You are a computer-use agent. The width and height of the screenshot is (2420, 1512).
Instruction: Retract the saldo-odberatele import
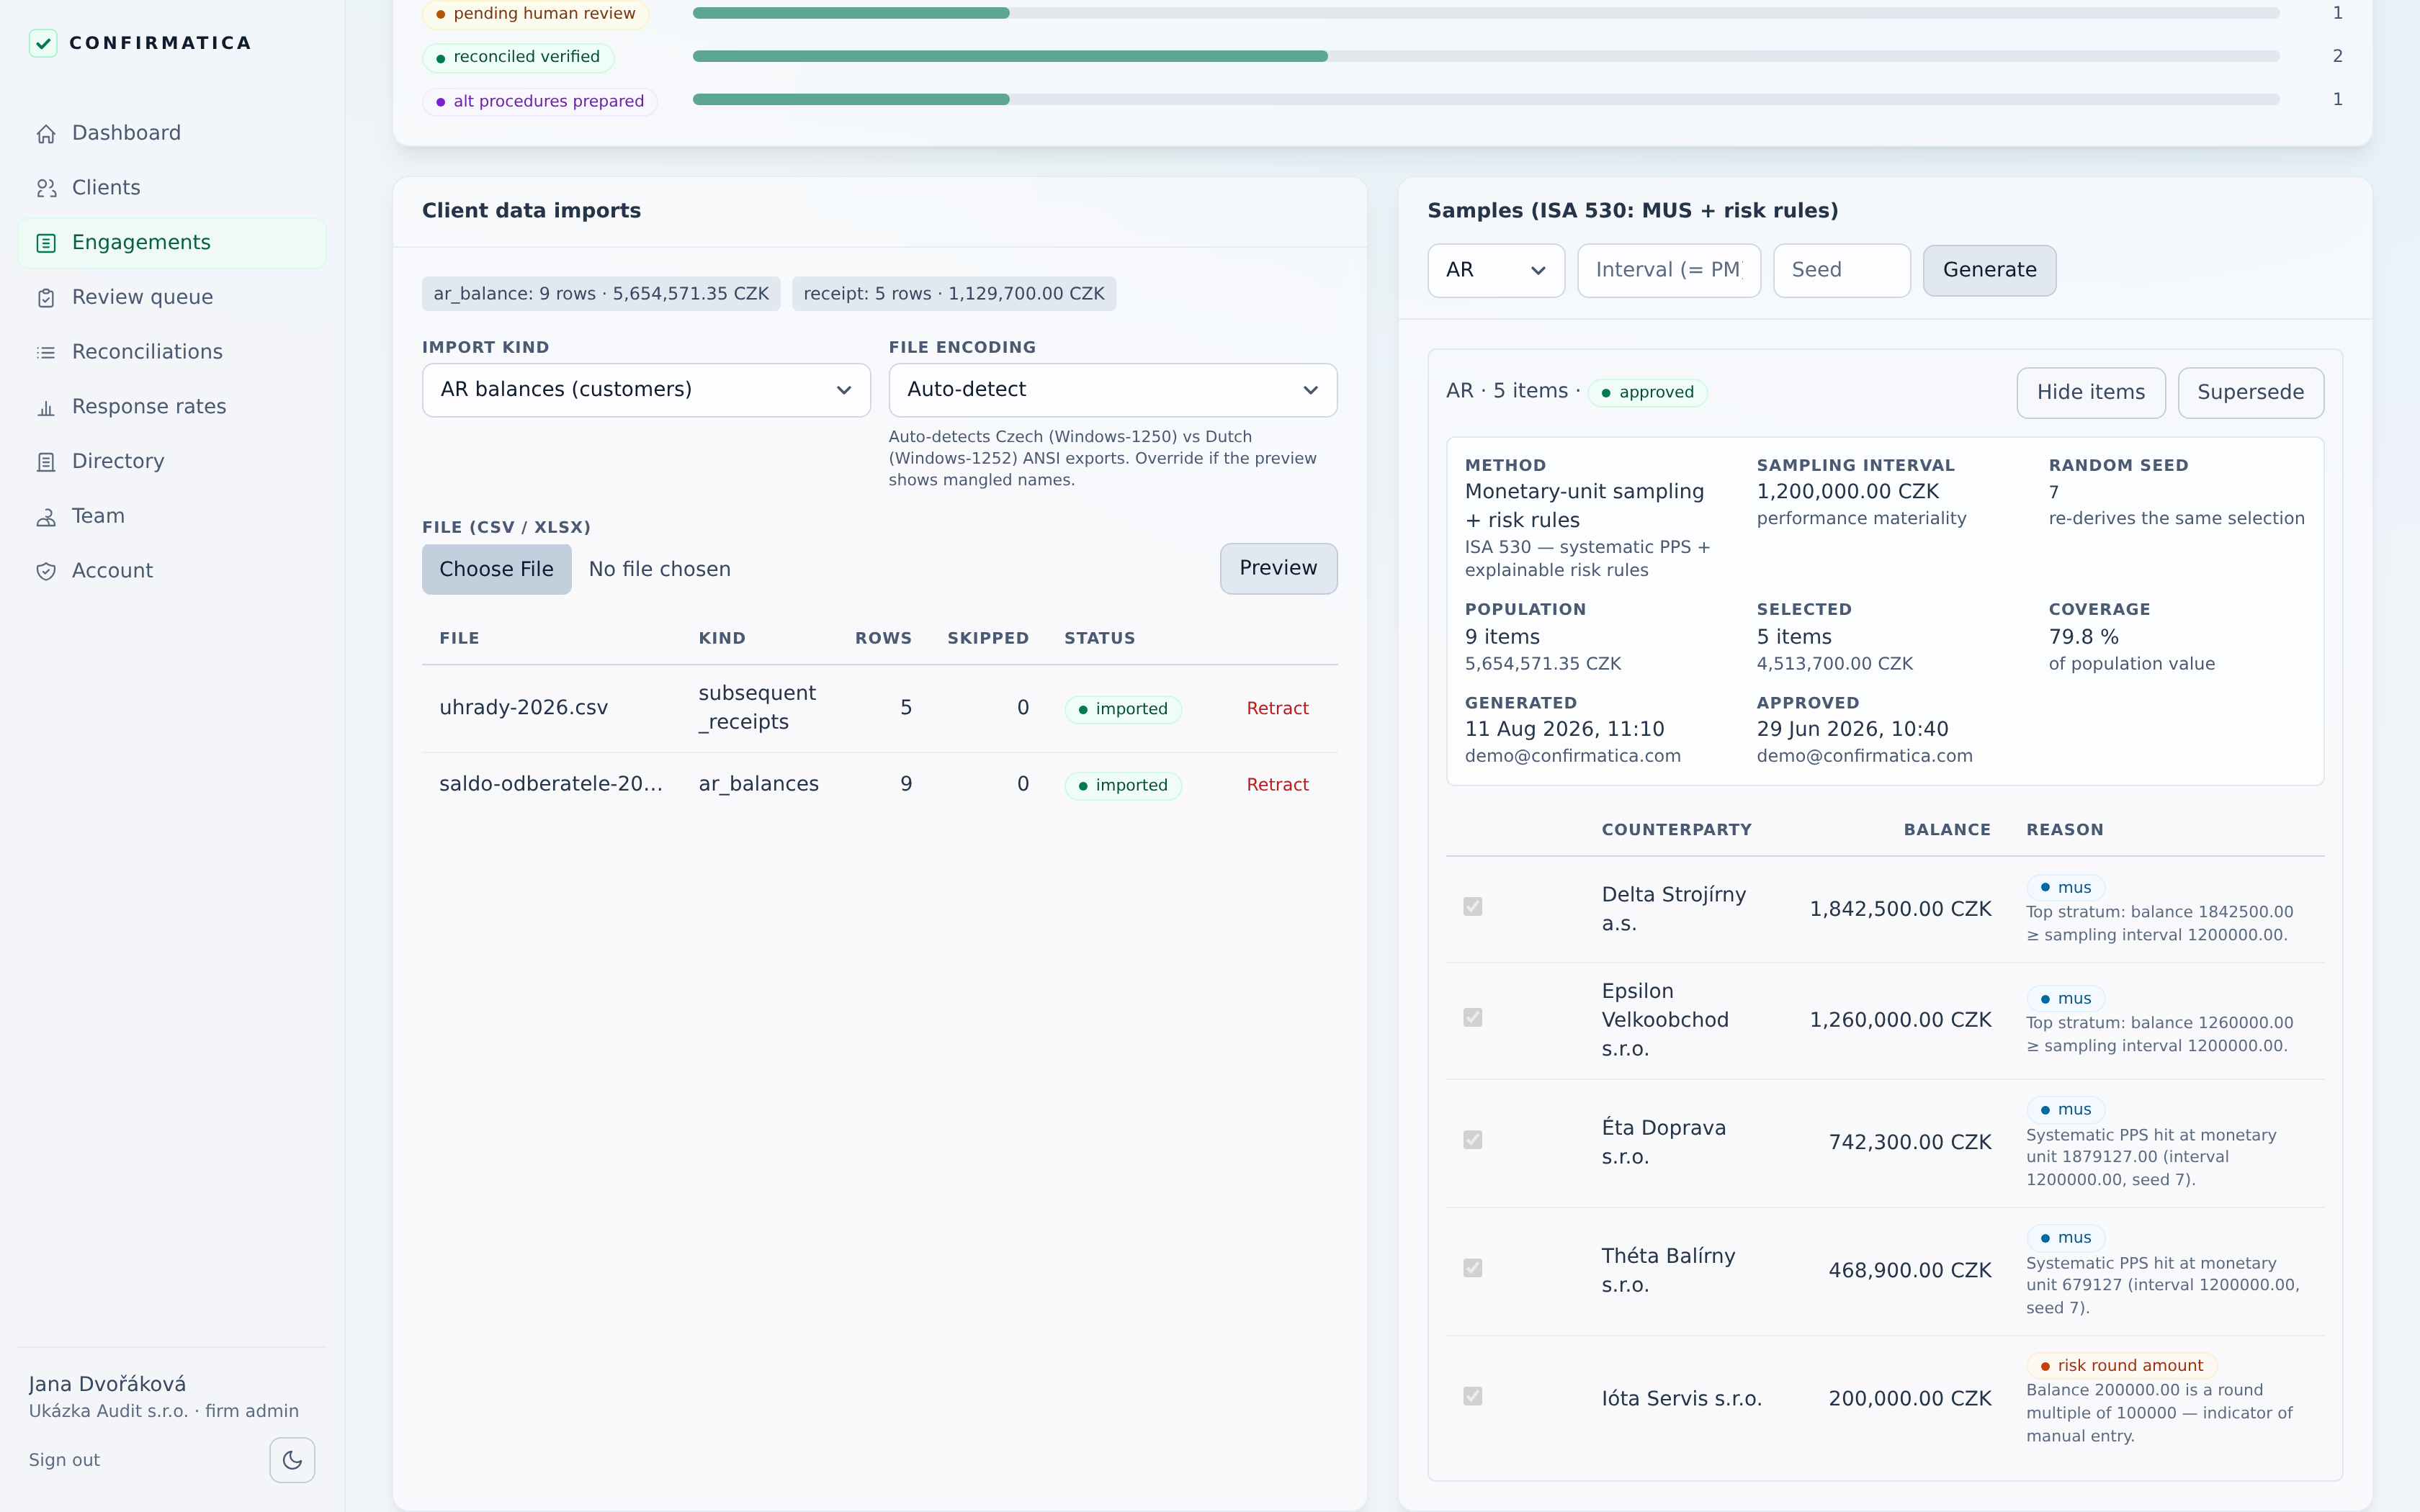(1277, 785)
